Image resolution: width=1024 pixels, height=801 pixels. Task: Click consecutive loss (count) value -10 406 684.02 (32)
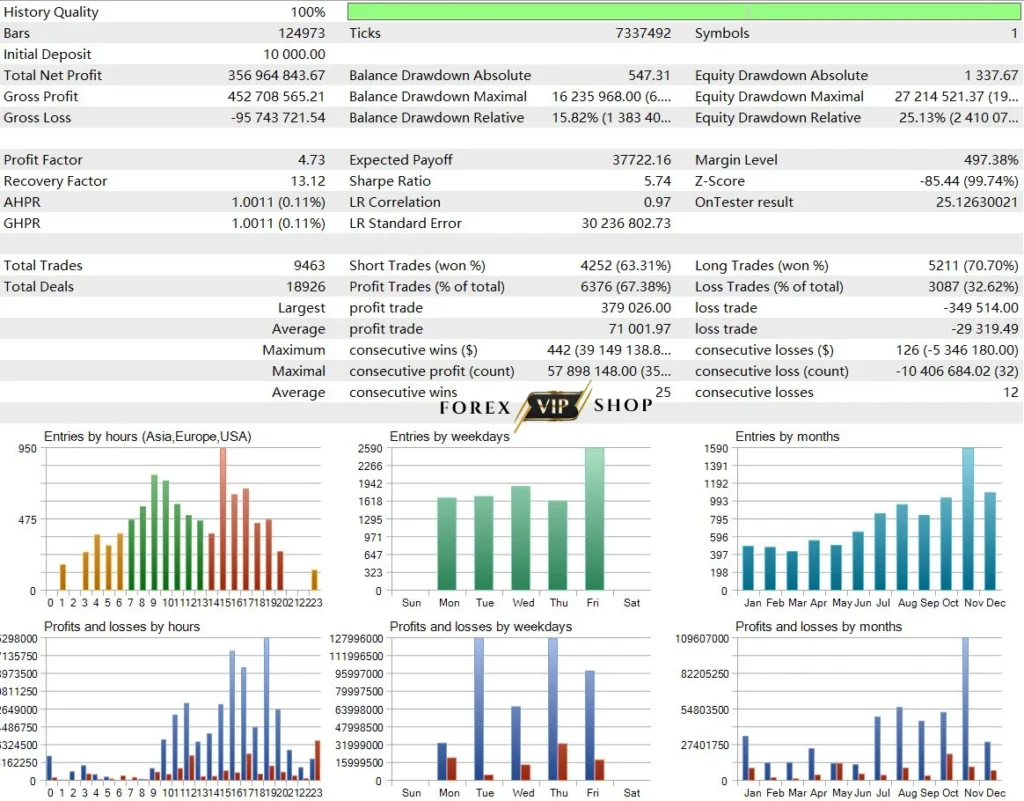957,371
